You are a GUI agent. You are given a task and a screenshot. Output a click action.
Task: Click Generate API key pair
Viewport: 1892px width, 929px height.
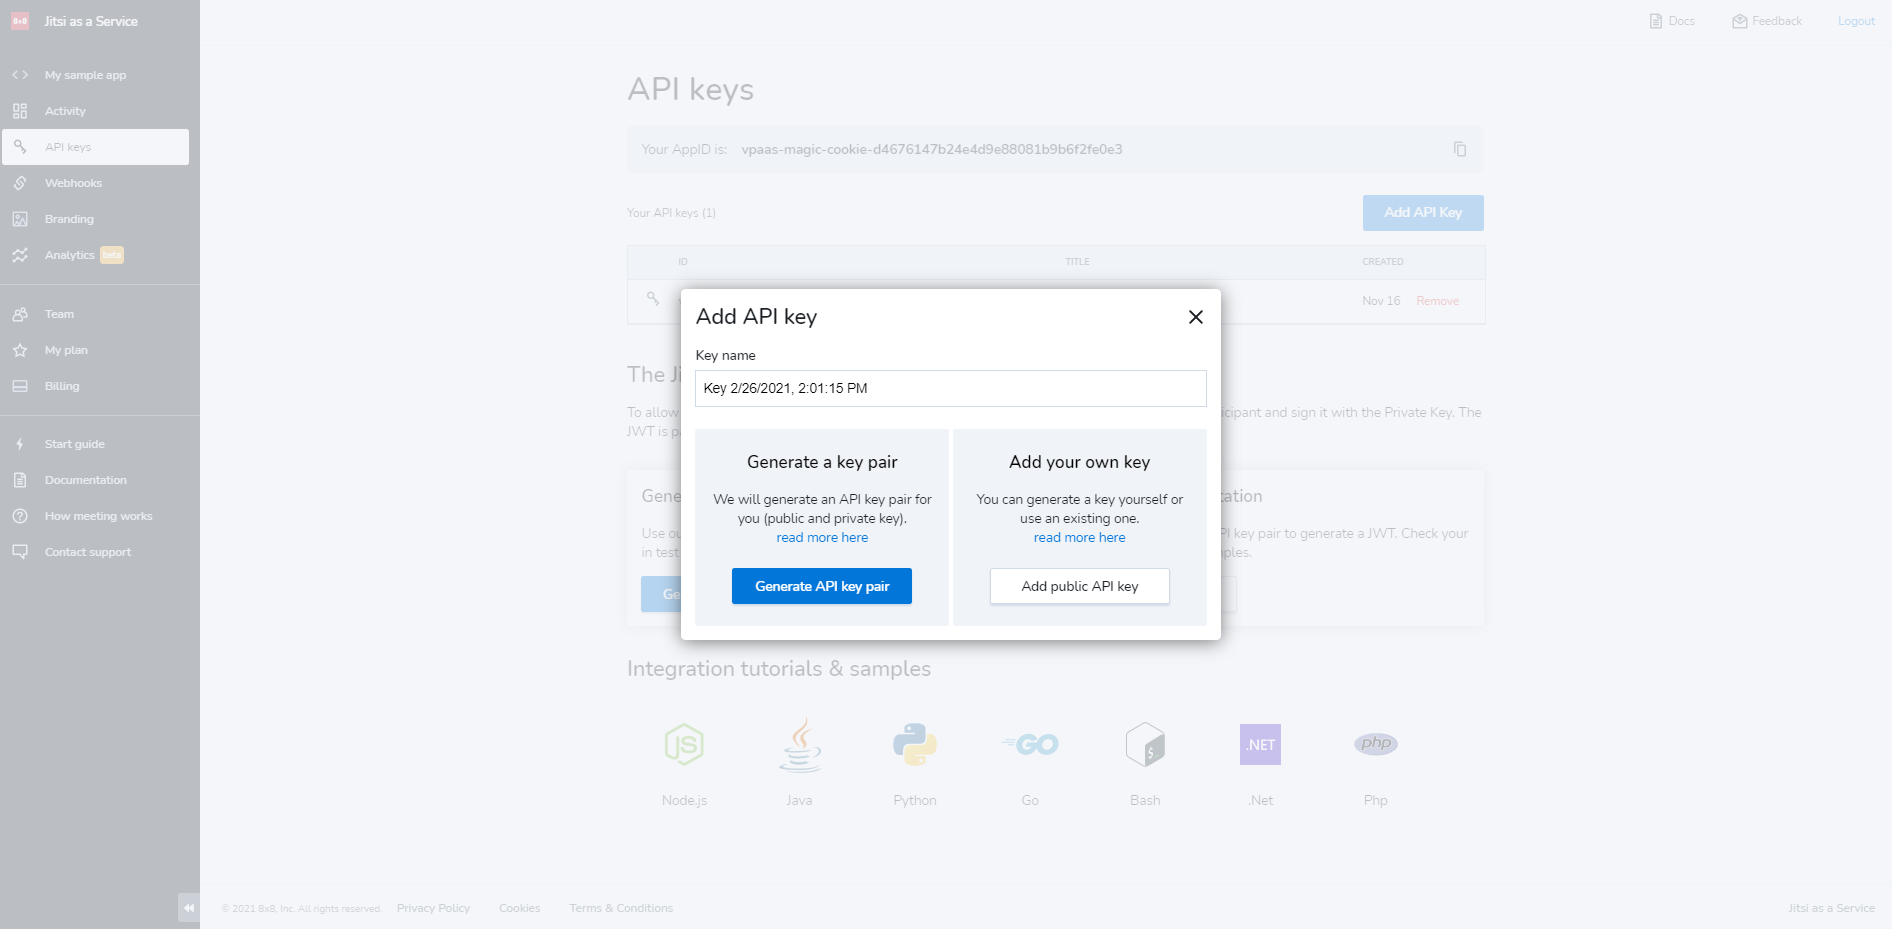coord(821,586)
